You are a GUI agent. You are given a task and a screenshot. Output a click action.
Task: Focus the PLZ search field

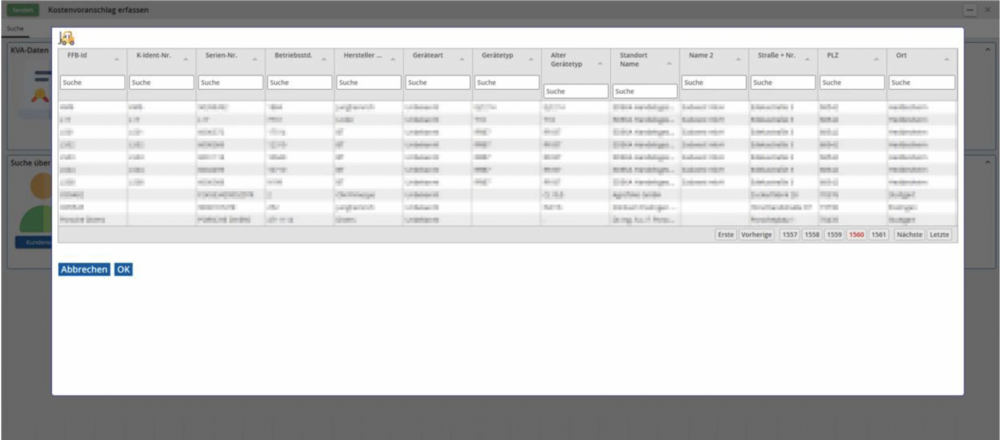pos(853,82)
